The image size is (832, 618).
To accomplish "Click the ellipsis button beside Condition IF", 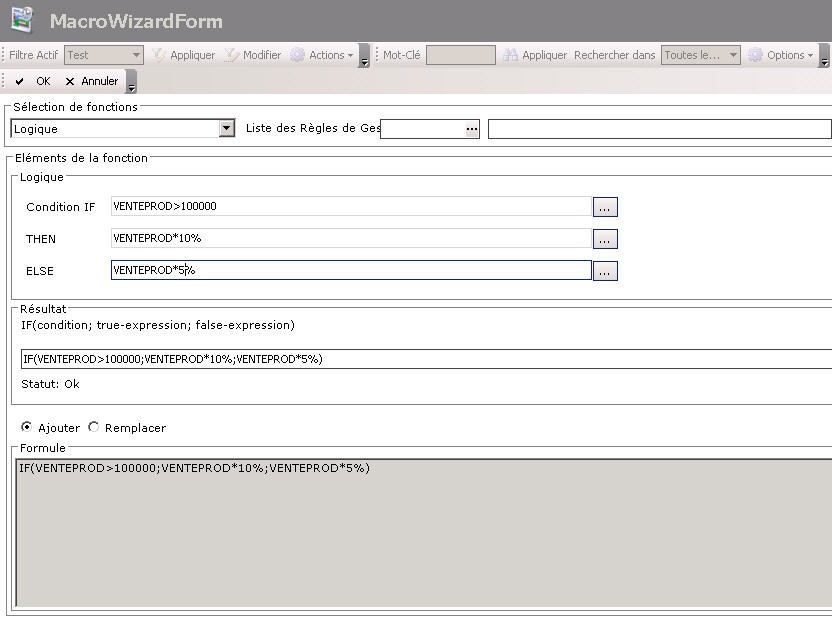I will 605,207.
